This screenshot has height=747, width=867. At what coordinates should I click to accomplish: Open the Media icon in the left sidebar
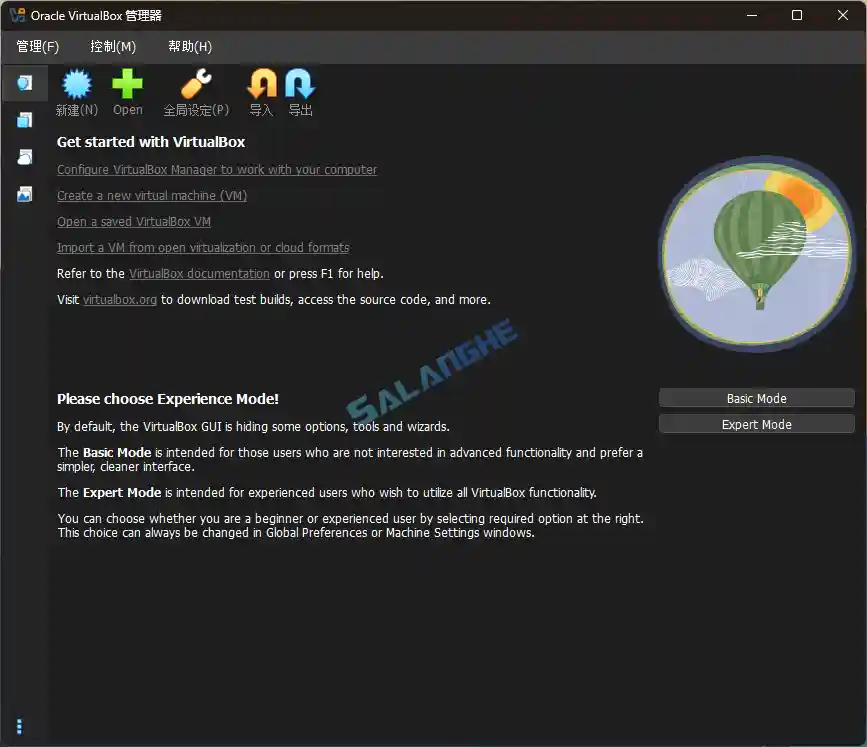pos(22,193)
